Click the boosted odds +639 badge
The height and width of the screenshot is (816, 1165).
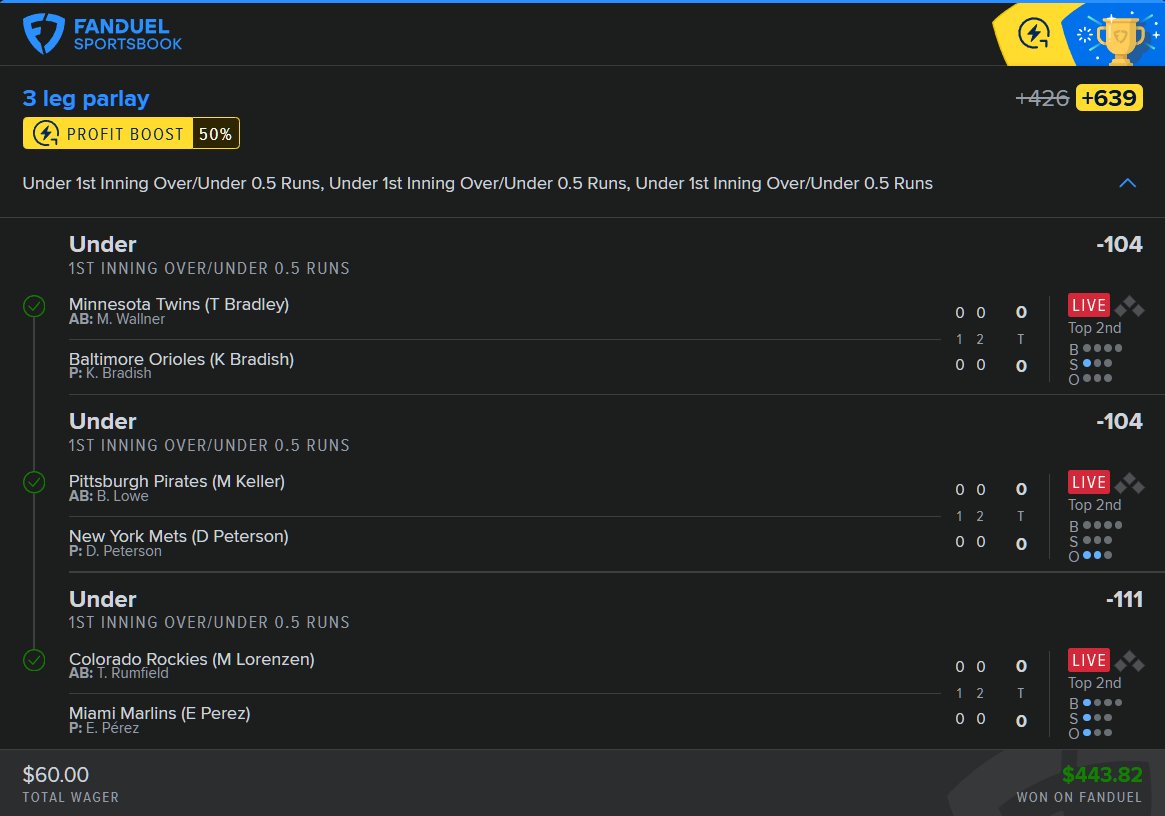(1109, 98)
